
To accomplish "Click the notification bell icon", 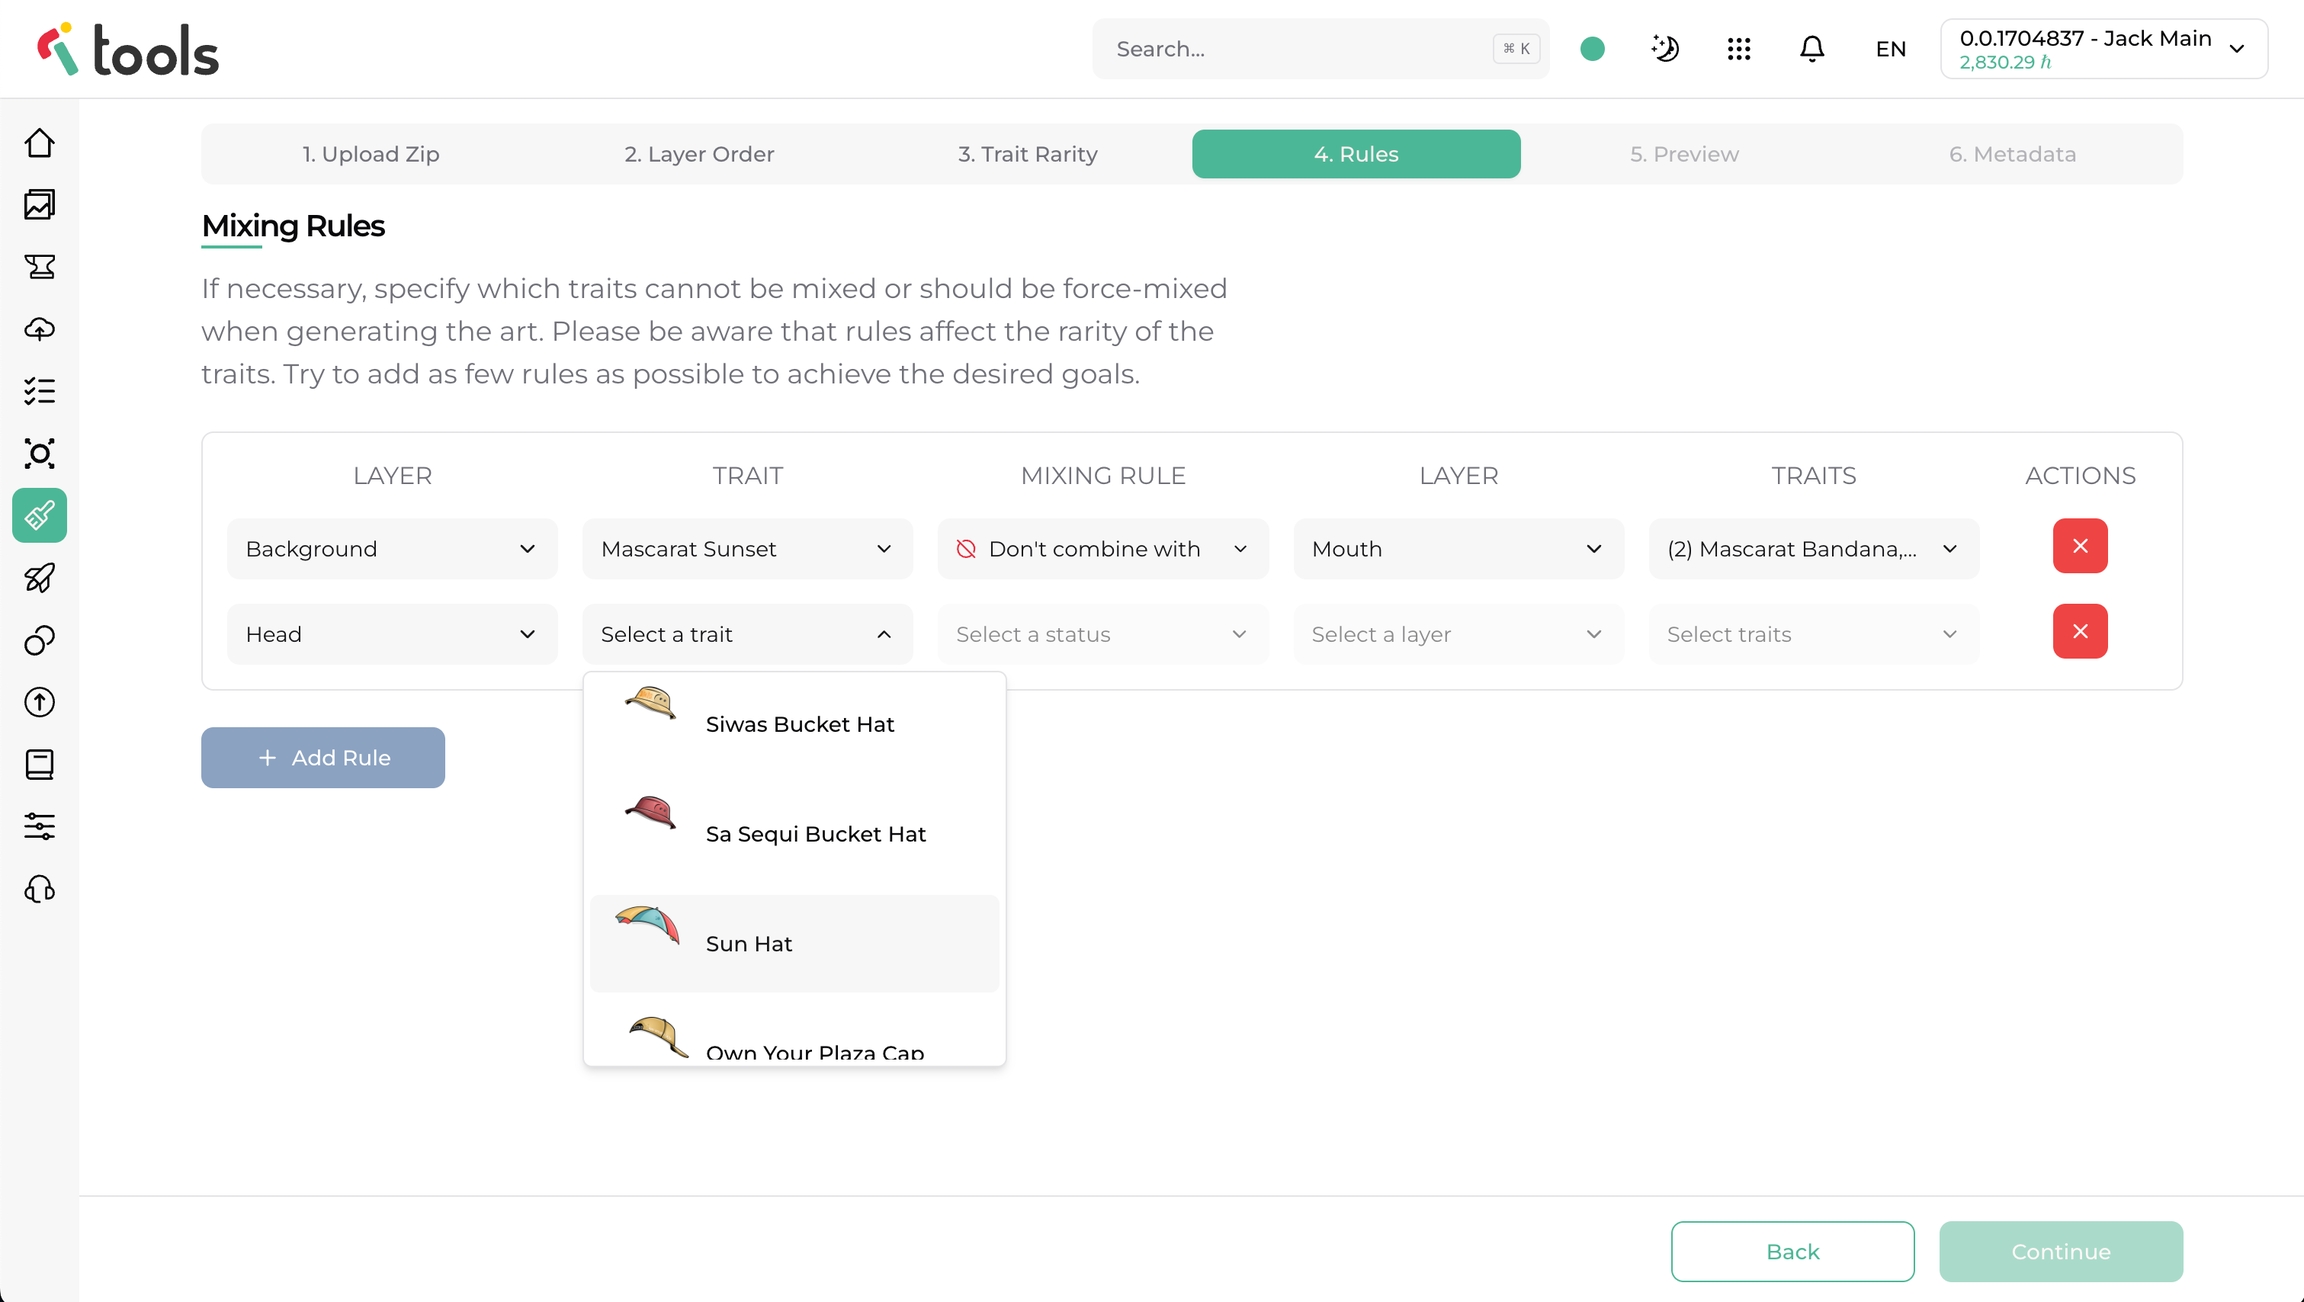I will [x=1812, y=49].
